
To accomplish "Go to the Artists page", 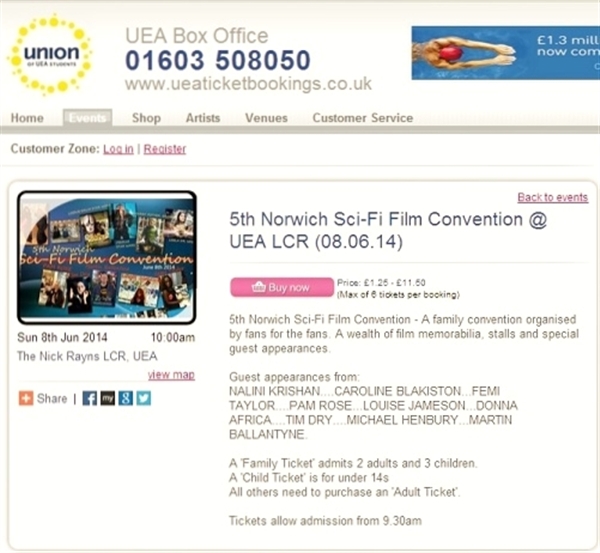I will click(x=203, y=118).
